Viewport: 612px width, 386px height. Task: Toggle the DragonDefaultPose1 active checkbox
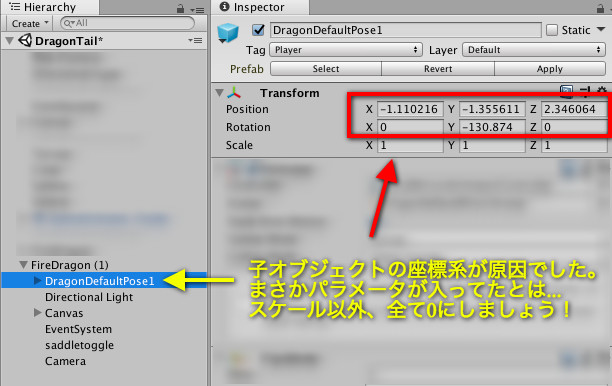click(x=258, y=30)
